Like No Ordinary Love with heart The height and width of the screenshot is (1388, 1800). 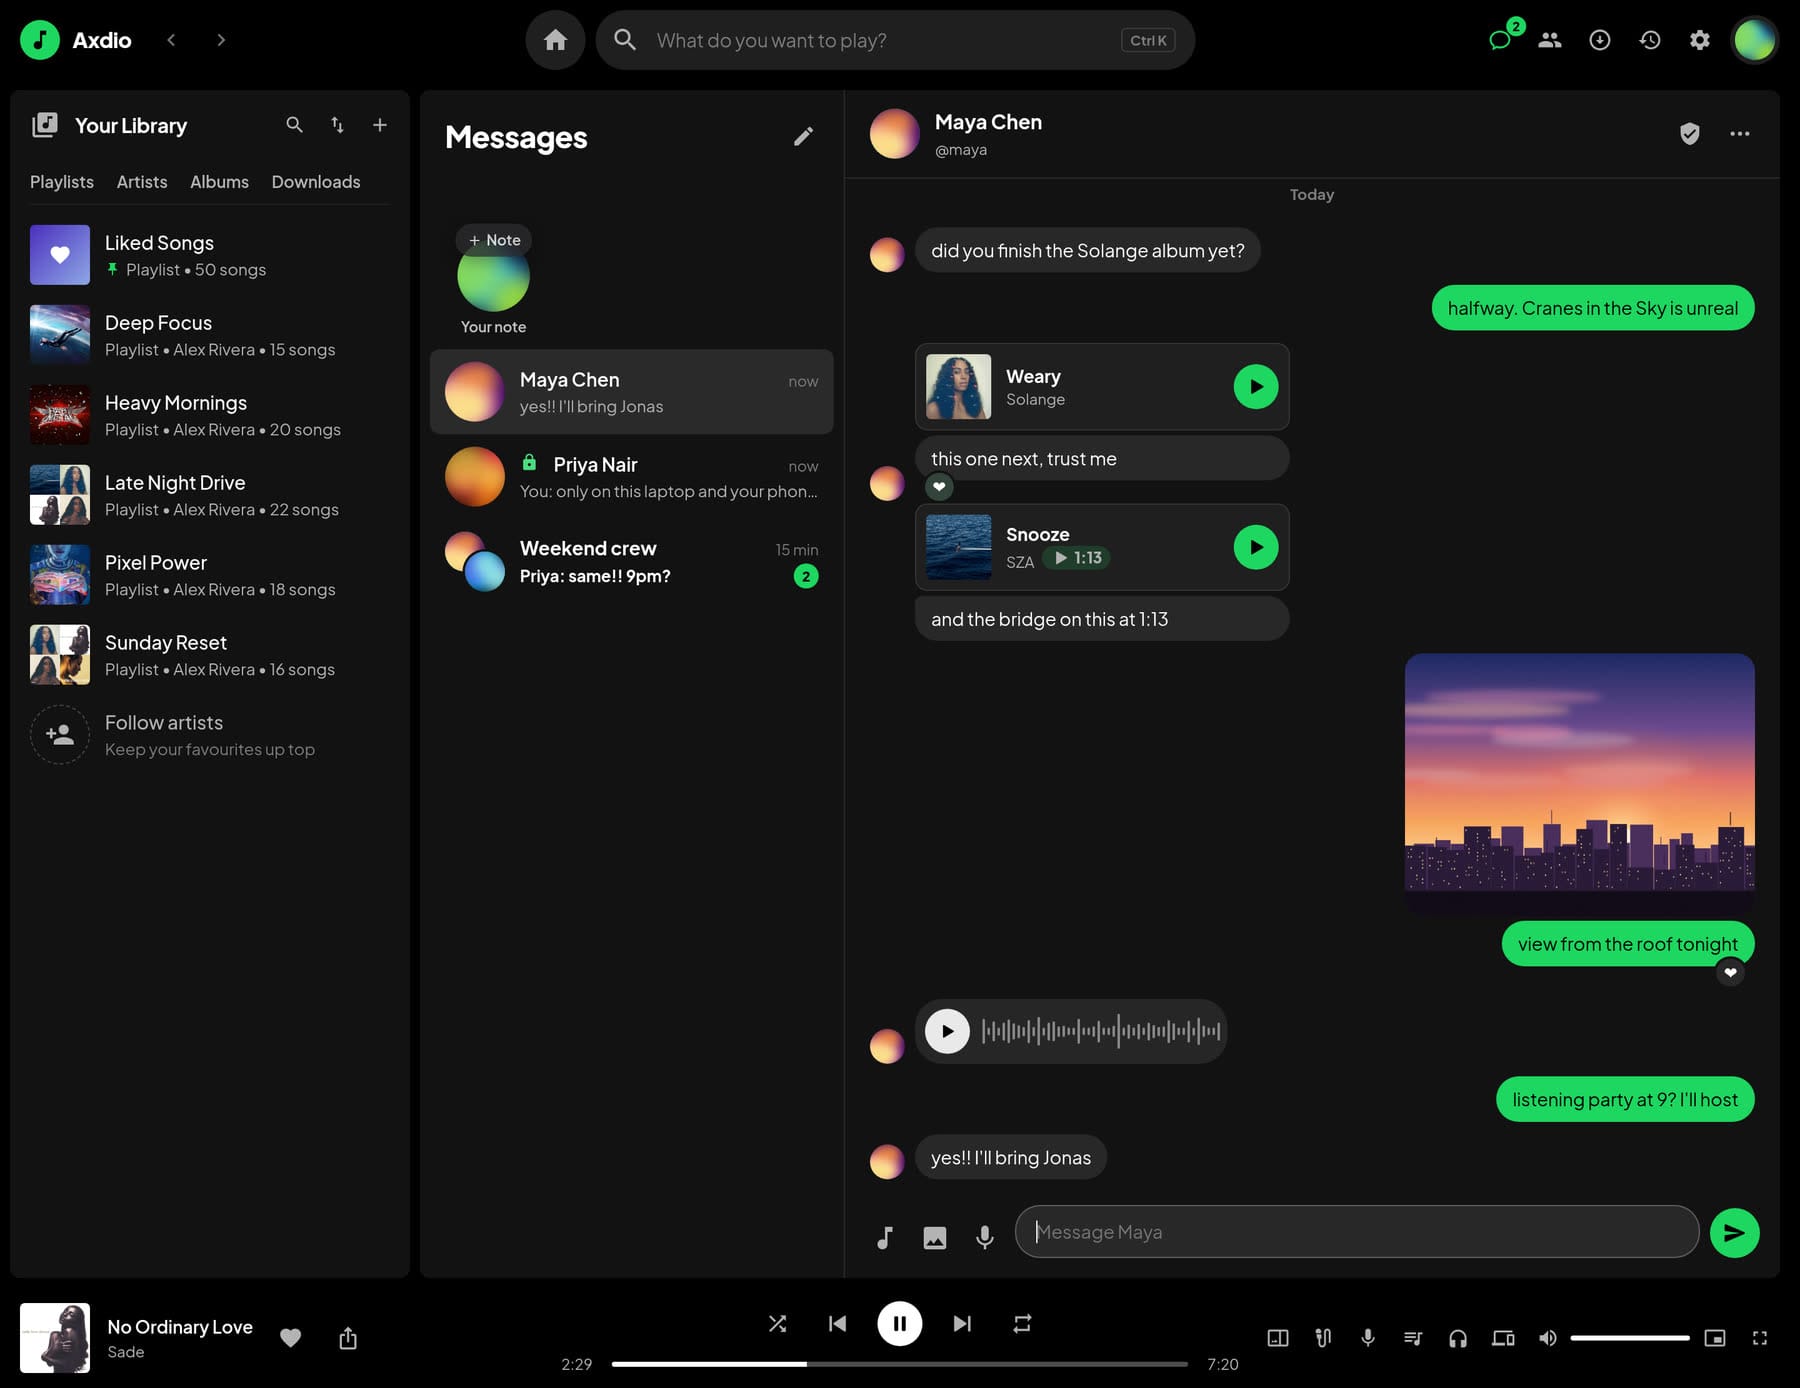click(290, 1338)
